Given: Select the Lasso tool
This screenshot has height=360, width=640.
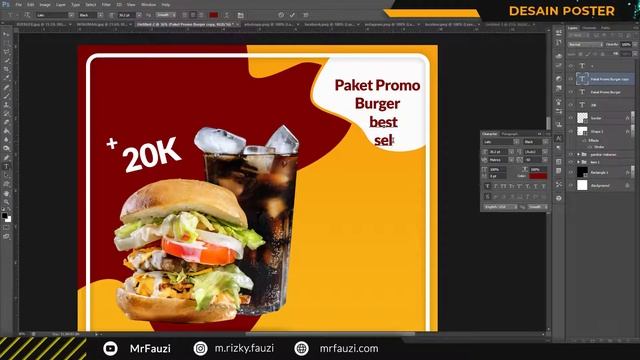Looking at the screenshot, I should pos(7,52).
